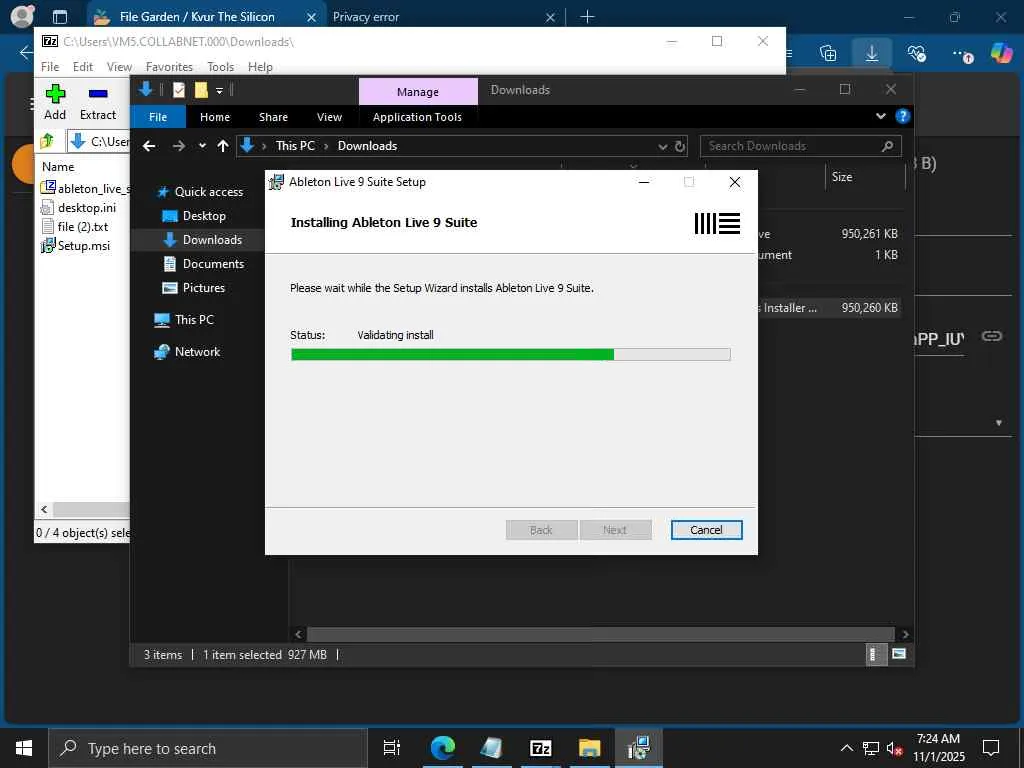Open the Application Tools tab
The width and height of the screenshot is (1024, 768).
click(x=417, y=117)
